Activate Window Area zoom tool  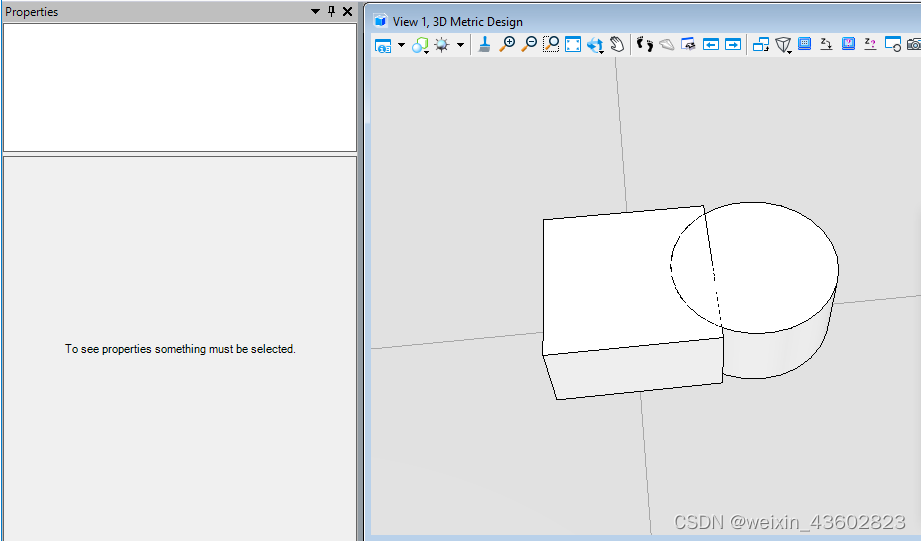tap(551, 45)
